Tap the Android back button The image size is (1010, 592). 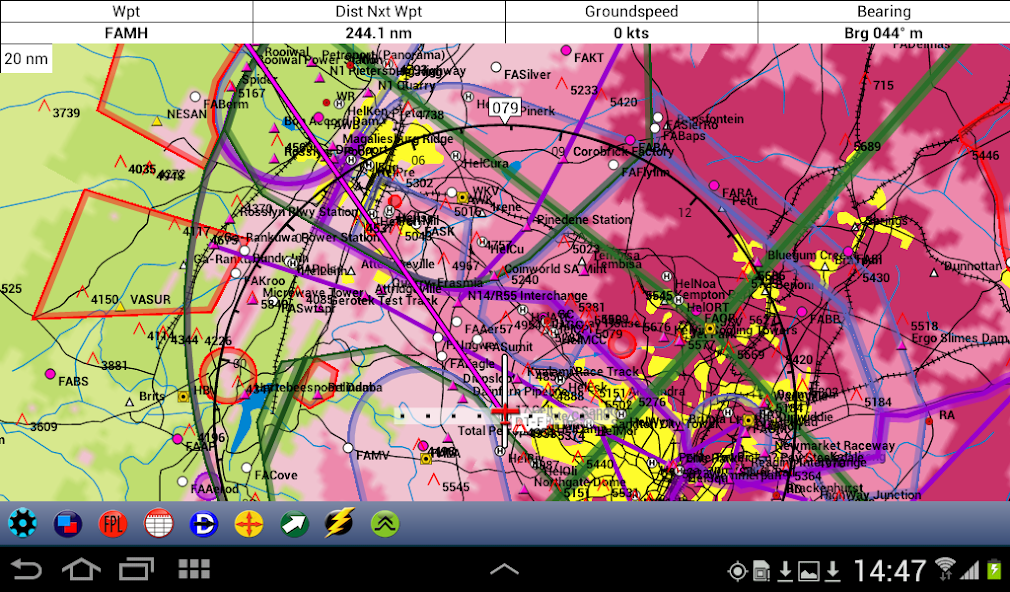pyautogui.click(x=26, y=569)
